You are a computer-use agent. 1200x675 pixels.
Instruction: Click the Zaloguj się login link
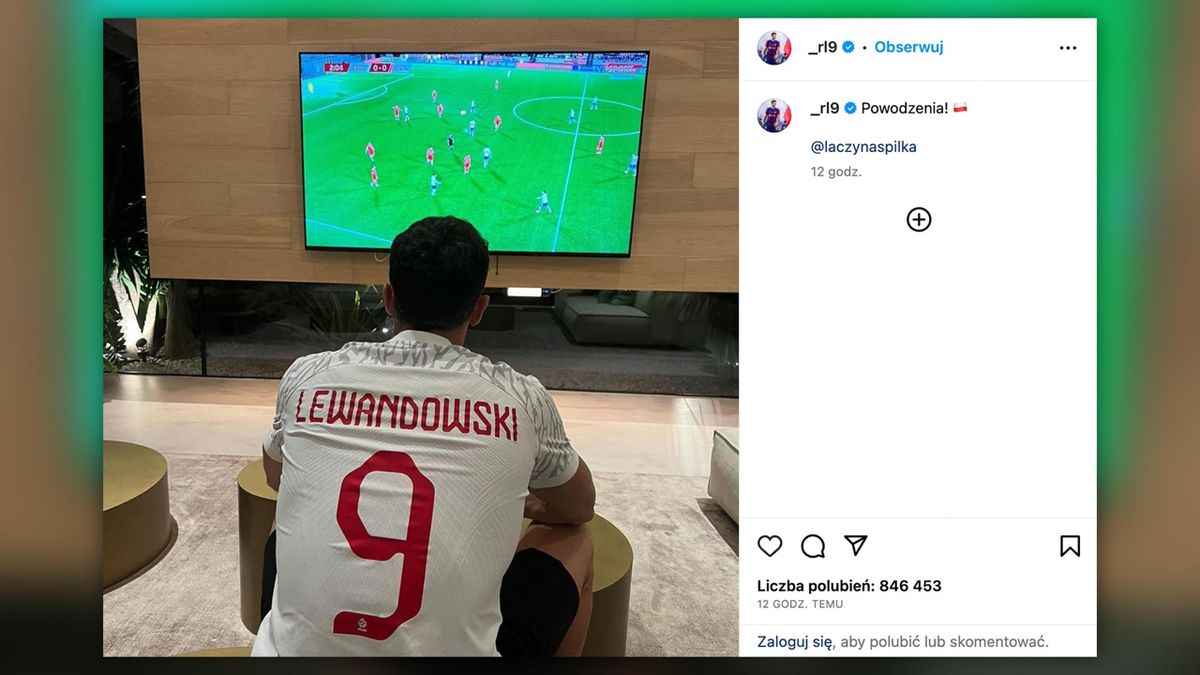click(795, 642)
